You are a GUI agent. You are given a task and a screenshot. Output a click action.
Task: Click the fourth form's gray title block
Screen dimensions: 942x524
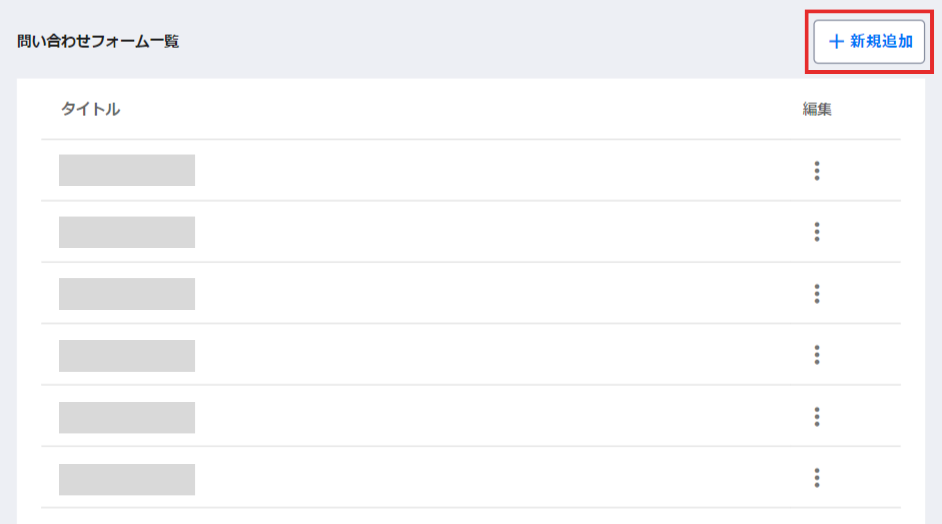pos(127,355)
